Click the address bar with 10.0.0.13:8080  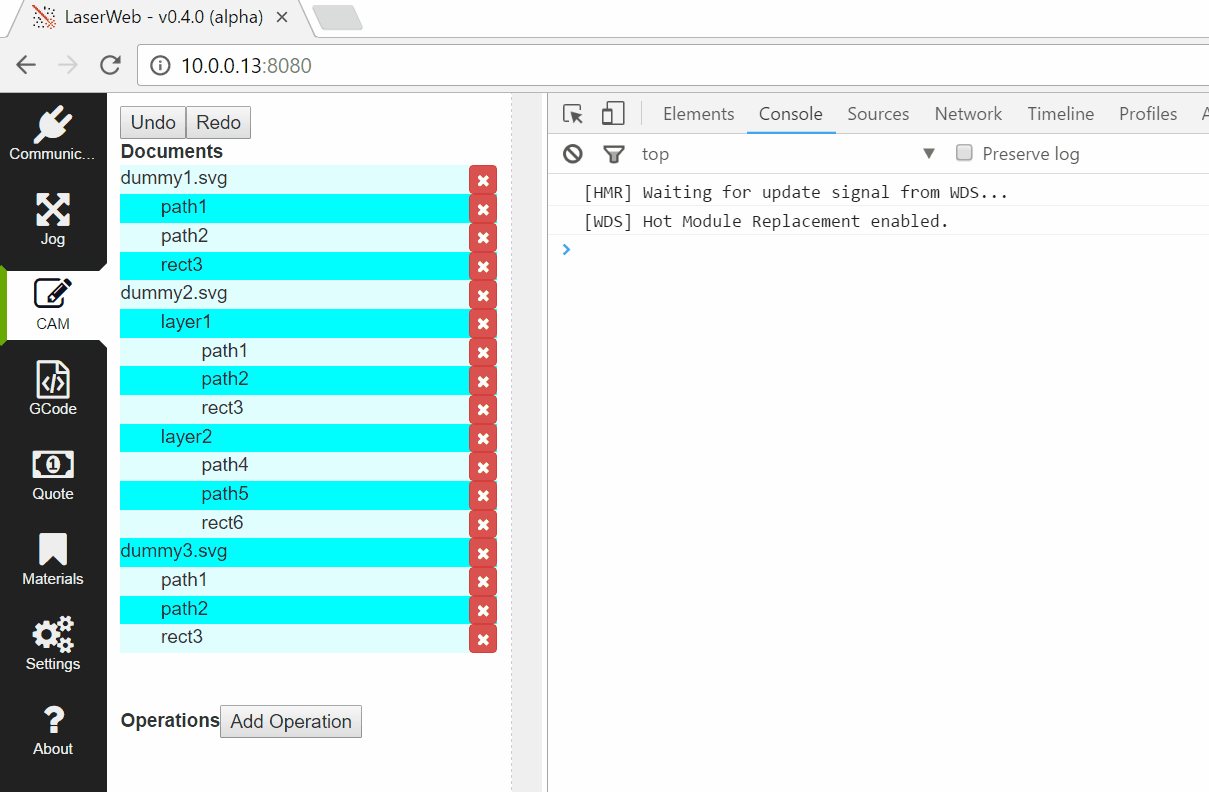pyautogui.click(x=672, y=66)
